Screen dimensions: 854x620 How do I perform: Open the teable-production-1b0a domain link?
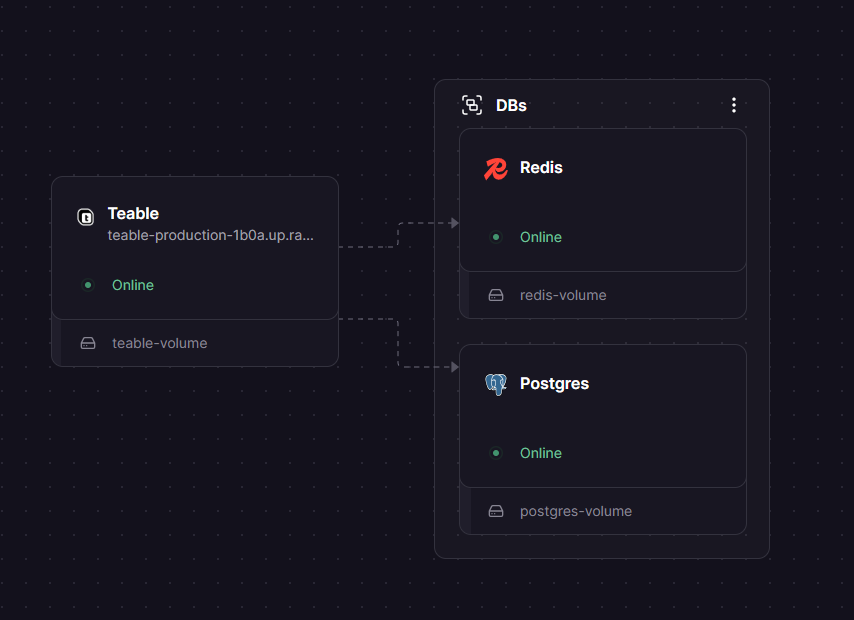tap(210, 235)
